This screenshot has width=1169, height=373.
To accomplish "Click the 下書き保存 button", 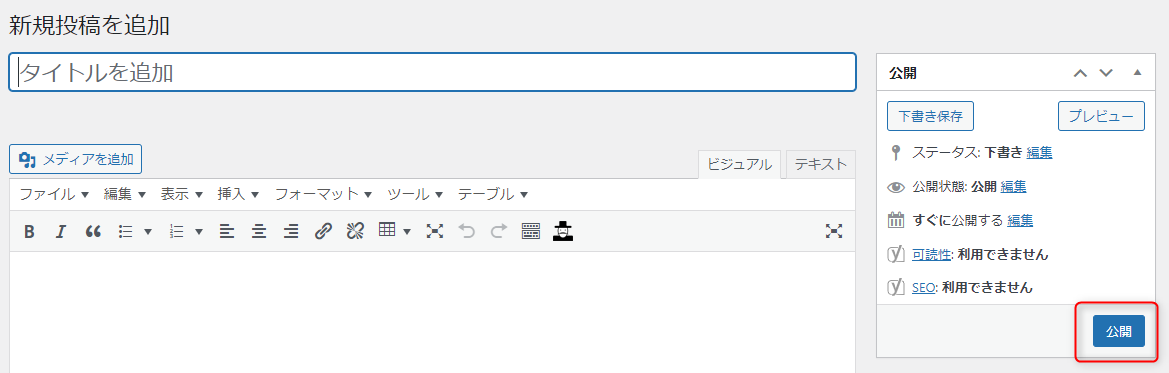I will click(x=930, y=116).
